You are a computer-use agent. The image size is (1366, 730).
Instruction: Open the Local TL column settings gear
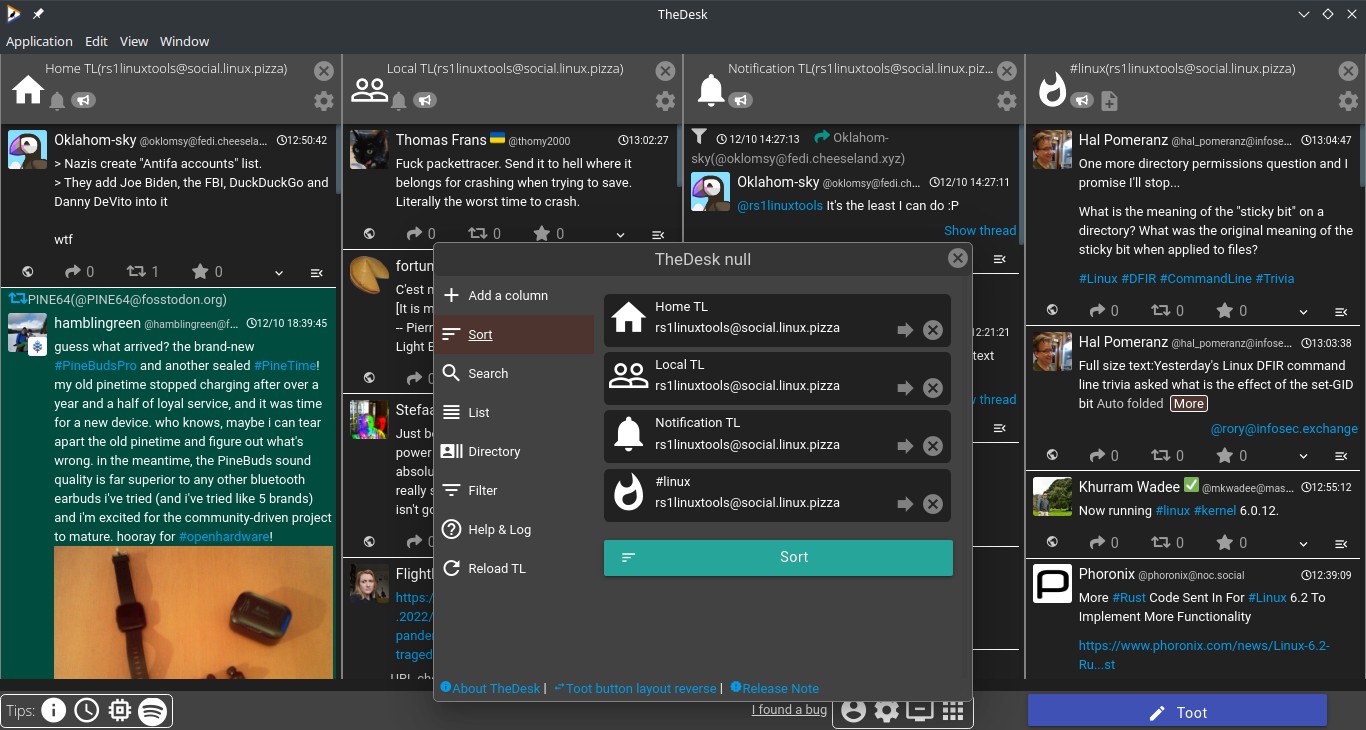[665, 101]
